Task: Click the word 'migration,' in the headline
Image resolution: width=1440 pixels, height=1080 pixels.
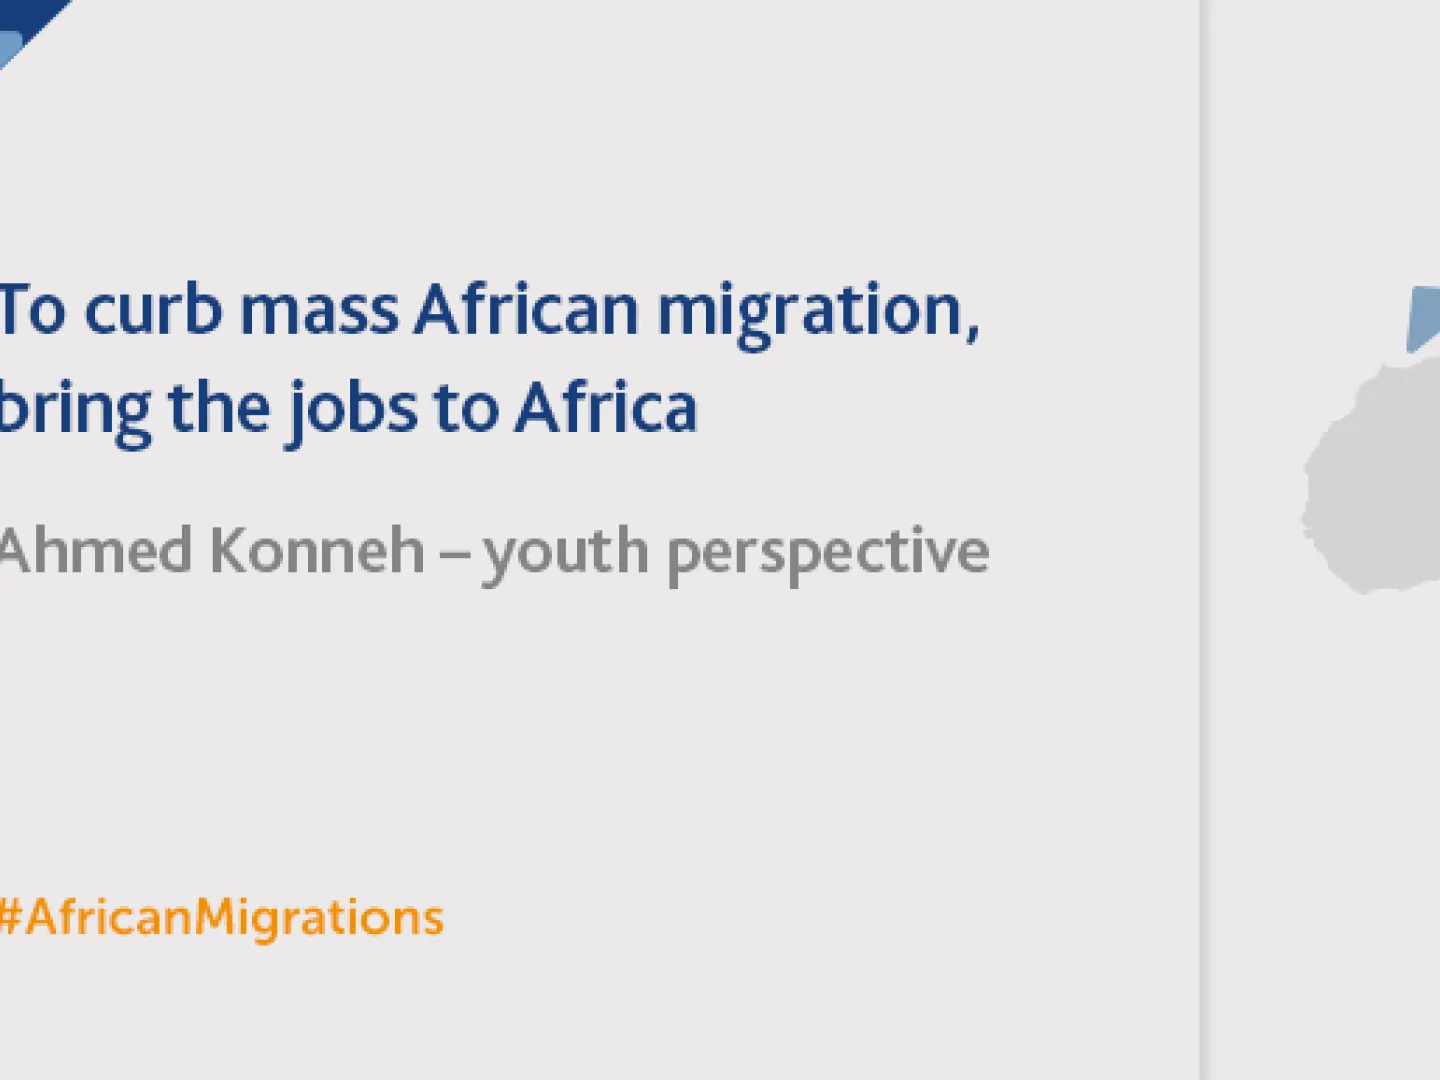Action: (817, 312)
